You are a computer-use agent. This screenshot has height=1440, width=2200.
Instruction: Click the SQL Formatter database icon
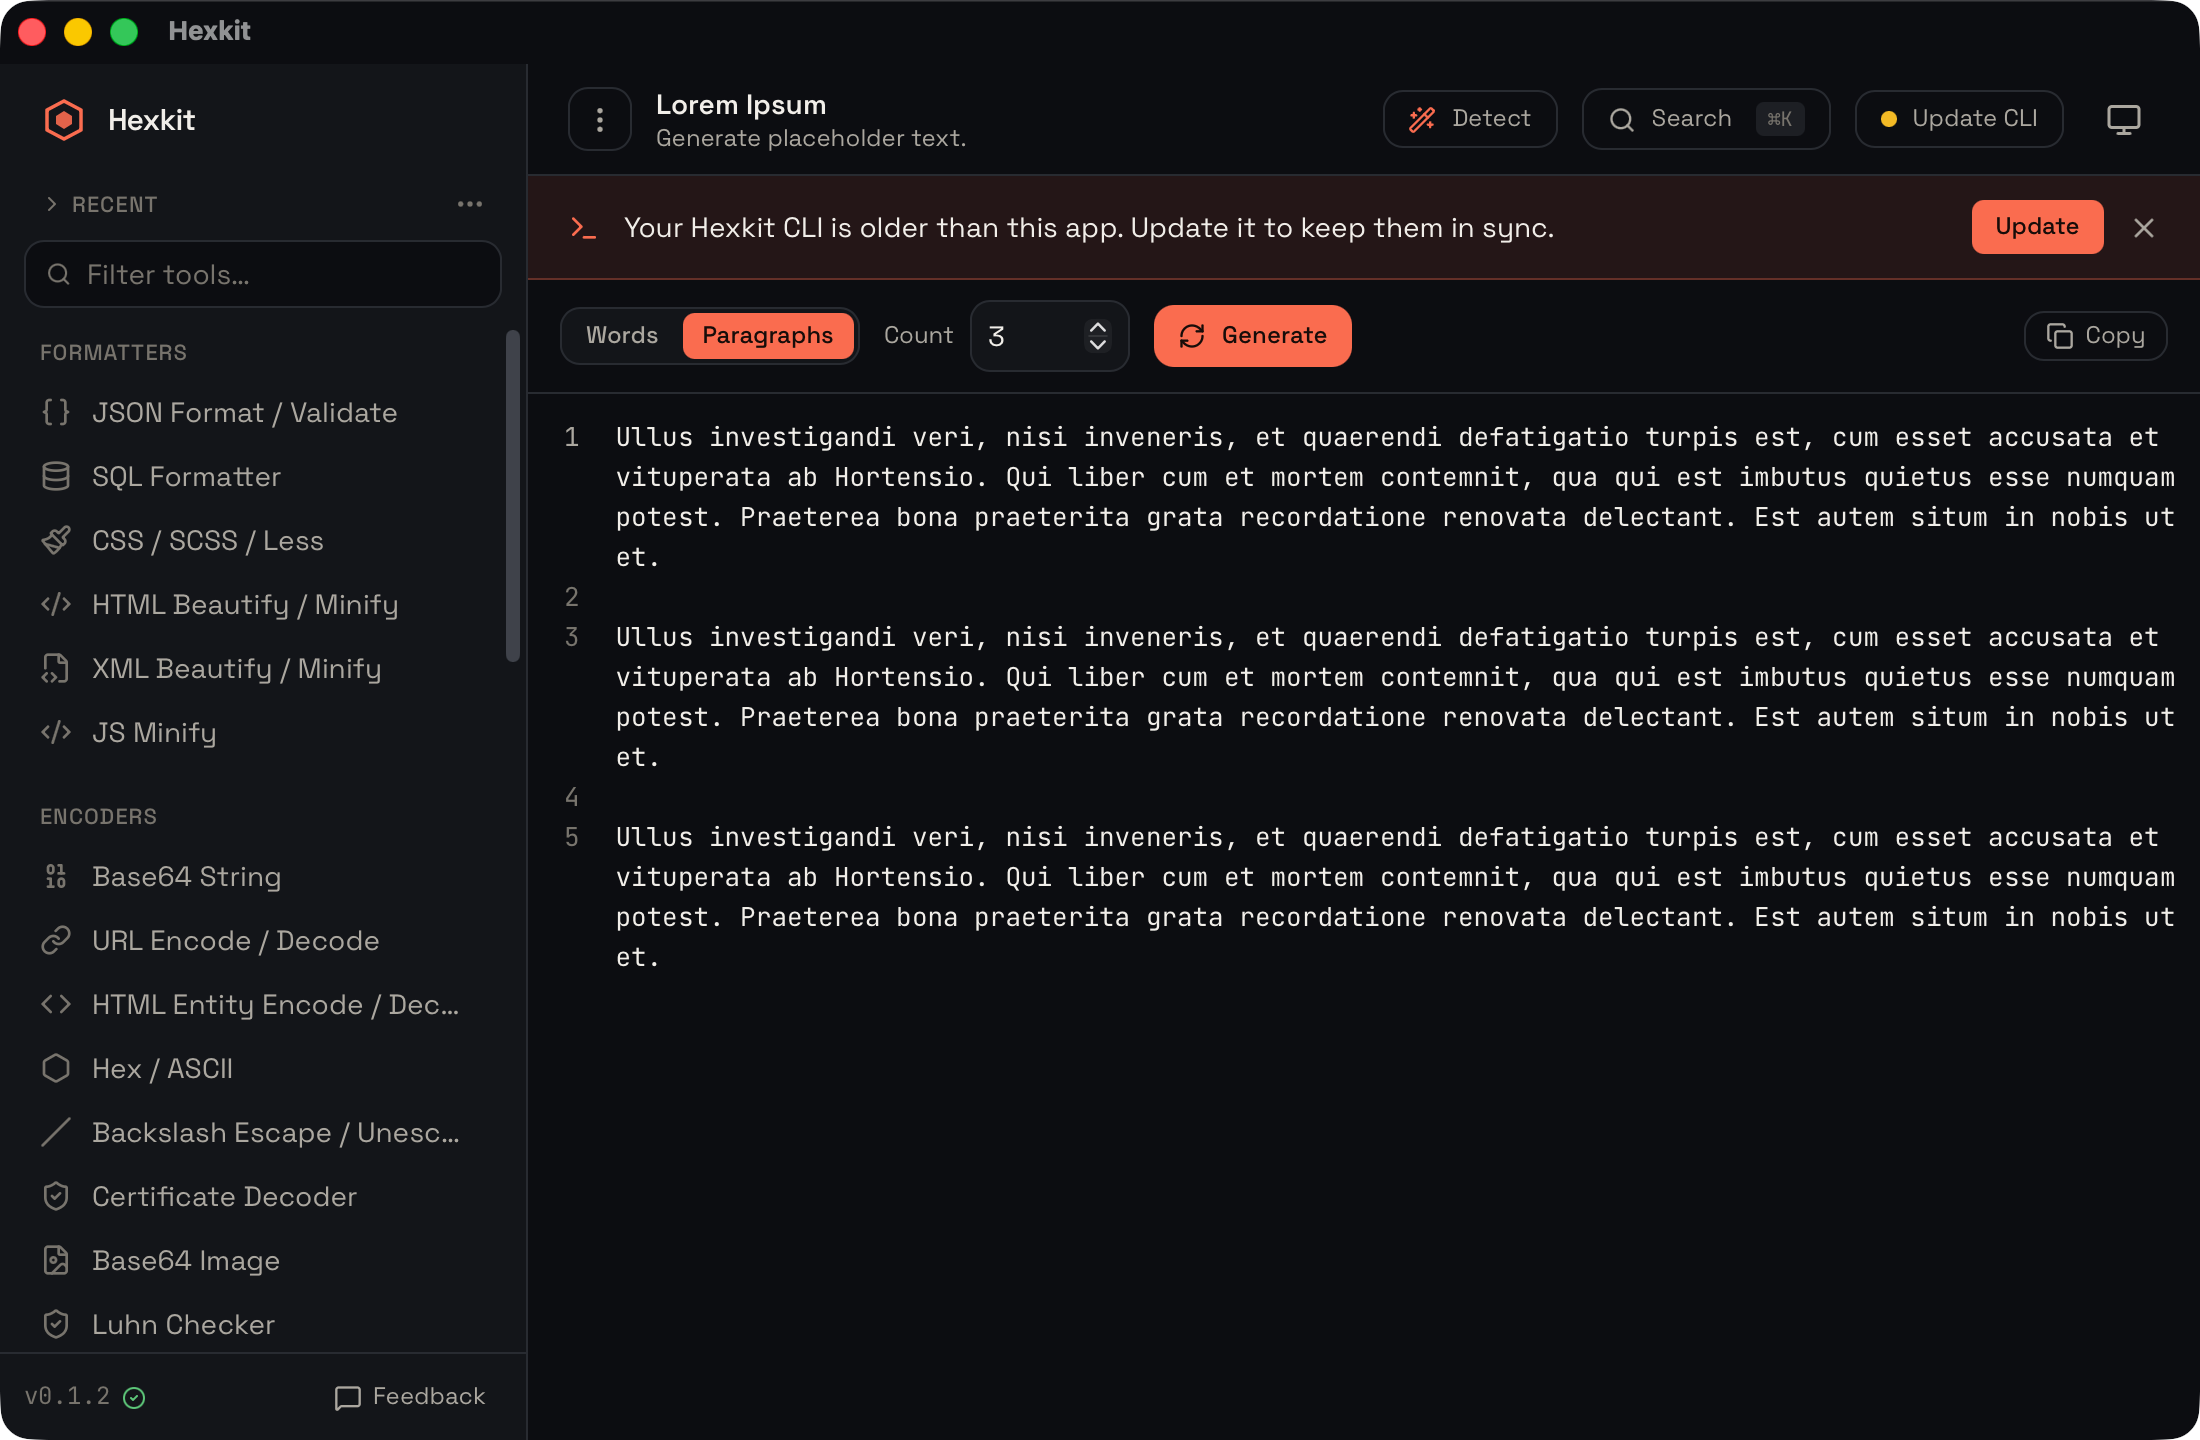56,476
